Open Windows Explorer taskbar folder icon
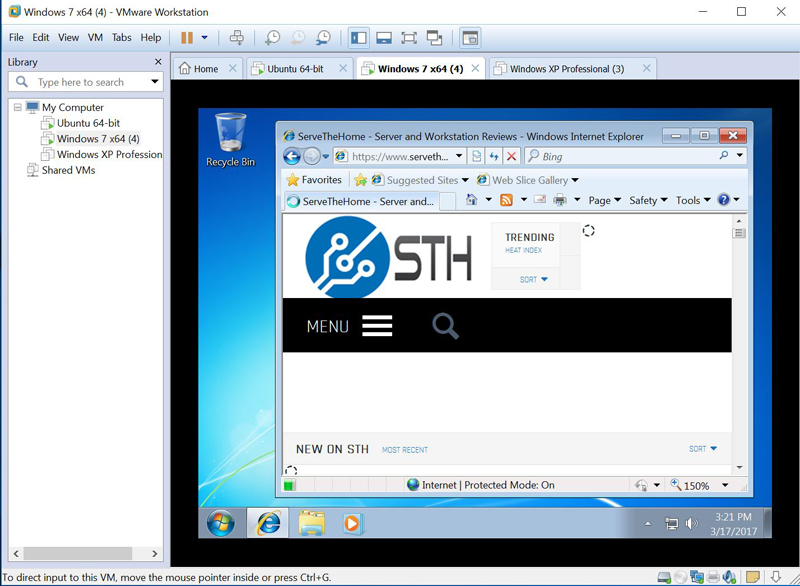This screenshot has height=586, width=800. [311, 523]
